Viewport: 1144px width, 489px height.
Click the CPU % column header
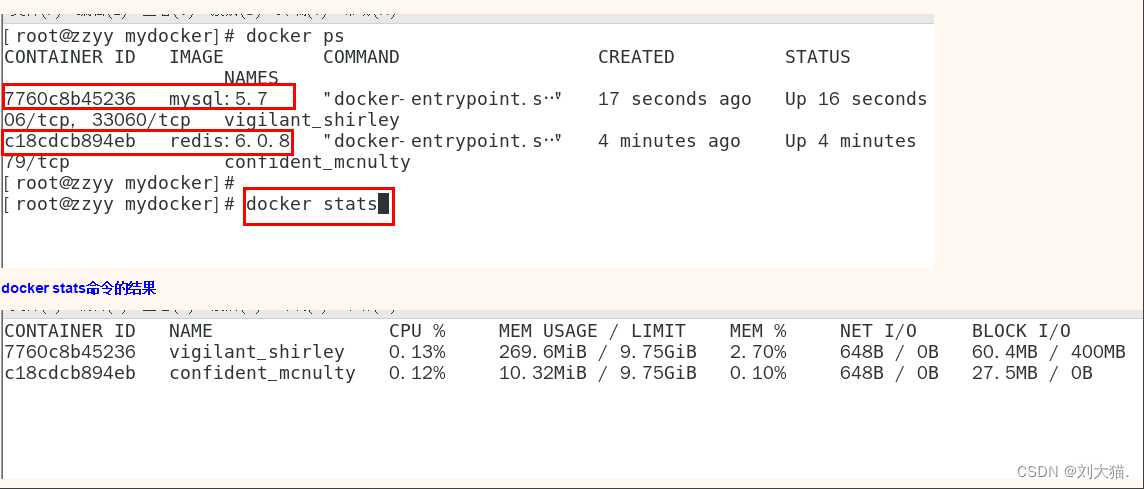[417, 331]
